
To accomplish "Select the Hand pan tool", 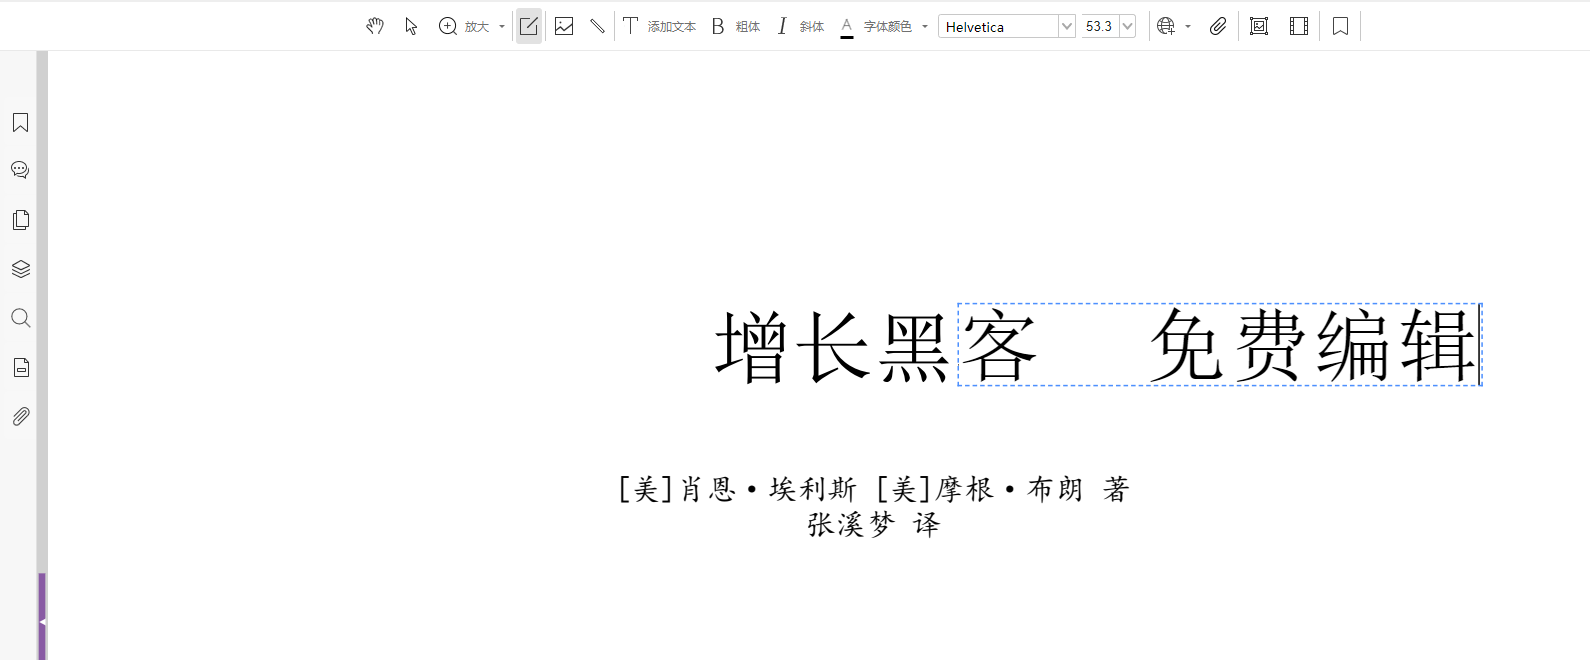I will [x=375, y=26].
